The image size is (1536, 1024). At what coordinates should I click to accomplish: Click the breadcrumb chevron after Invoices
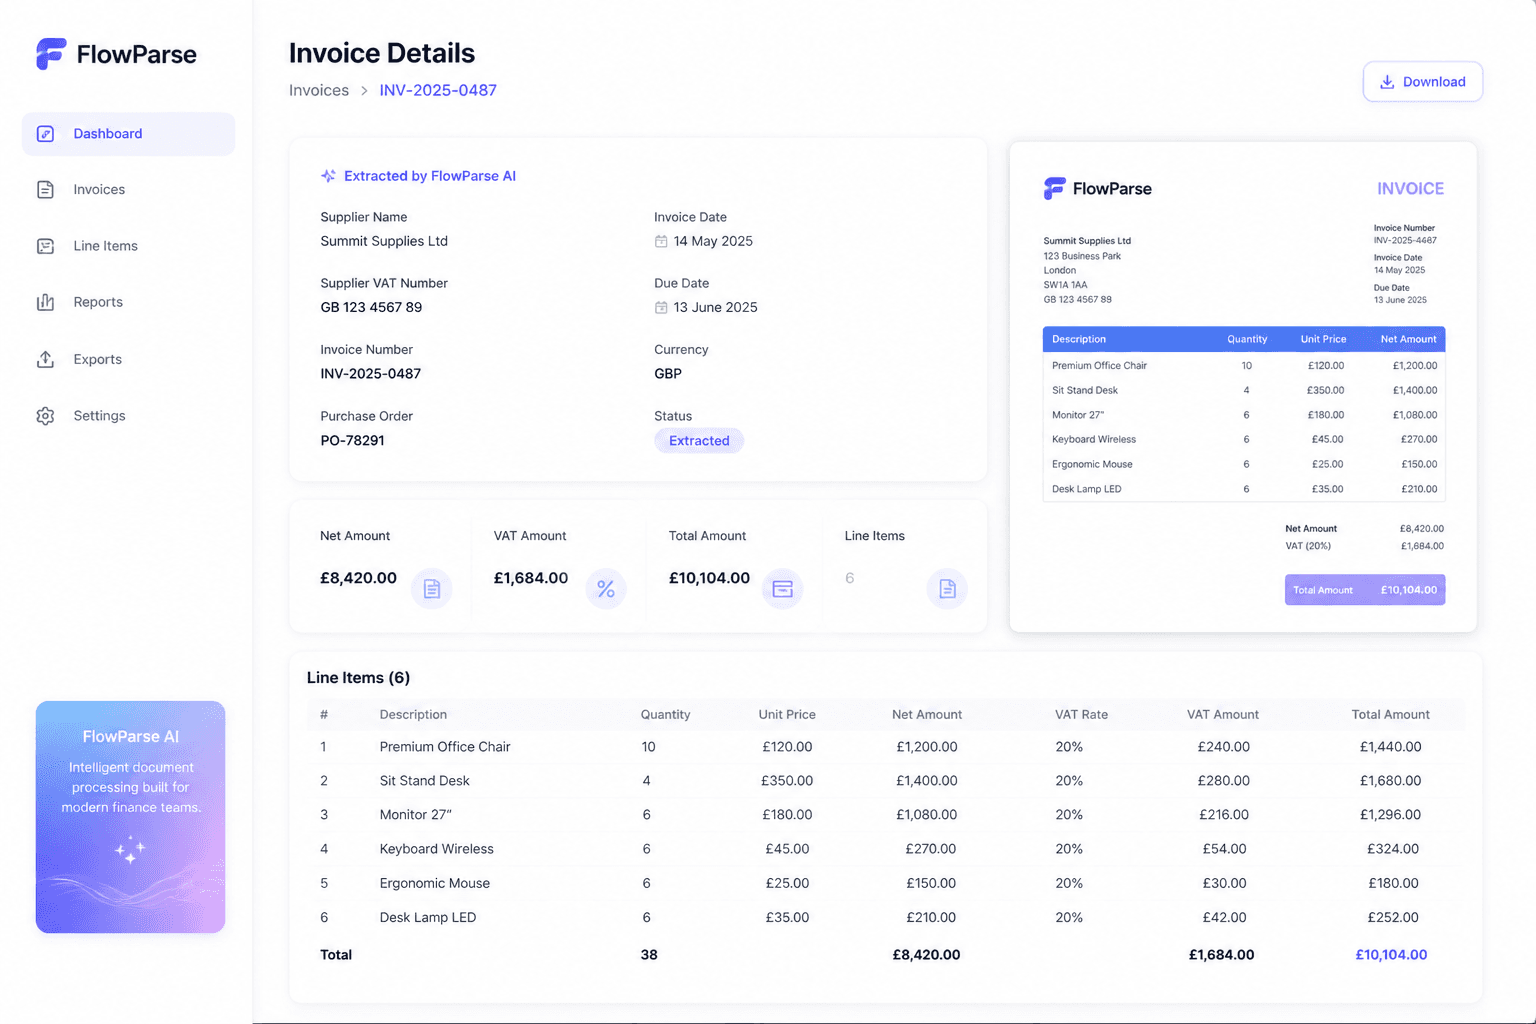tap(364, 91)
